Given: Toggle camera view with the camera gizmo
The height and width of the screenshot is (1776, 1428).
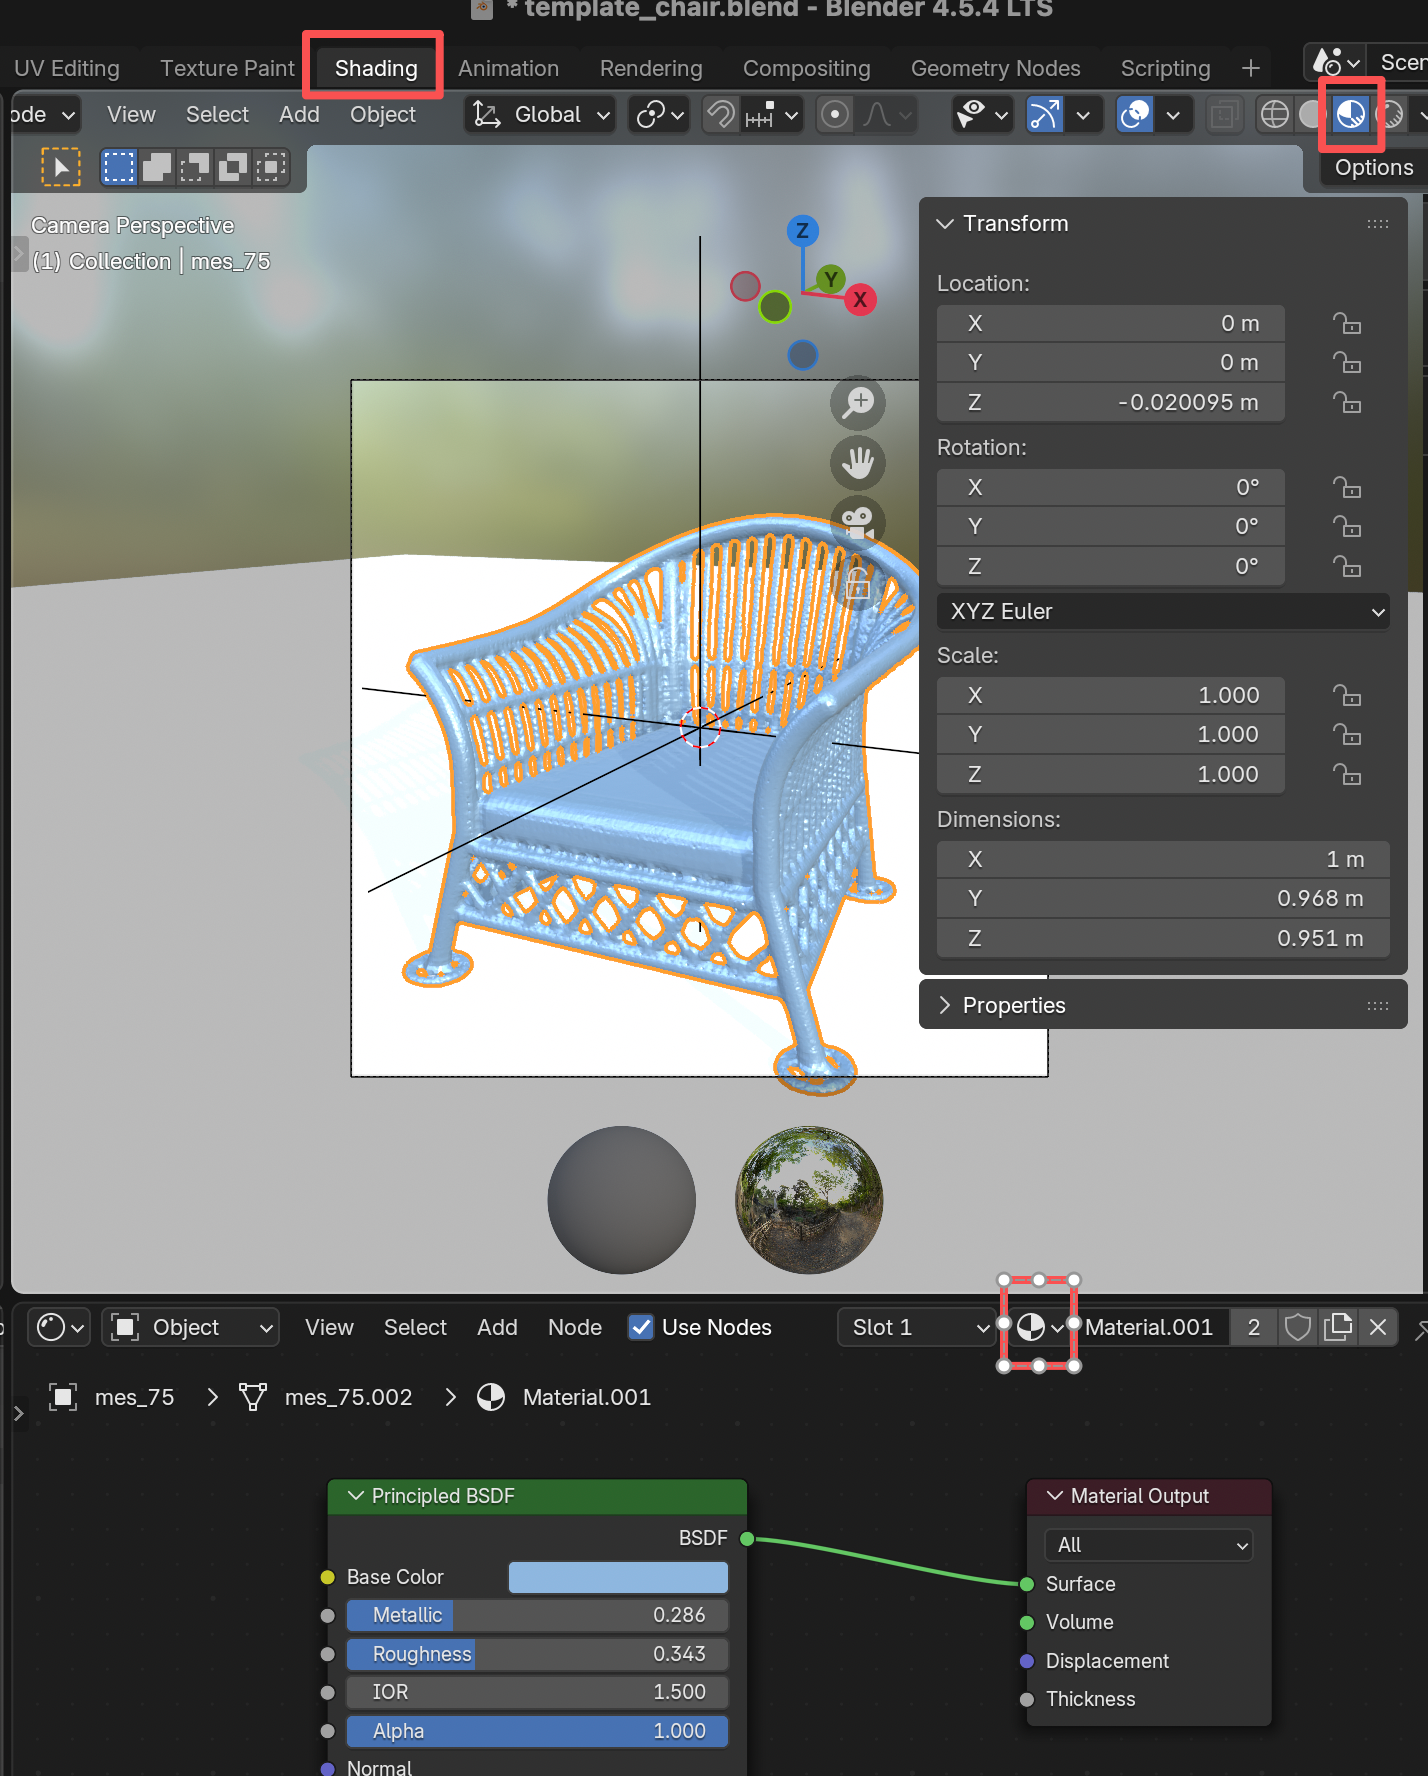Looking at the screenshot, I should click(x=858, y=521).
